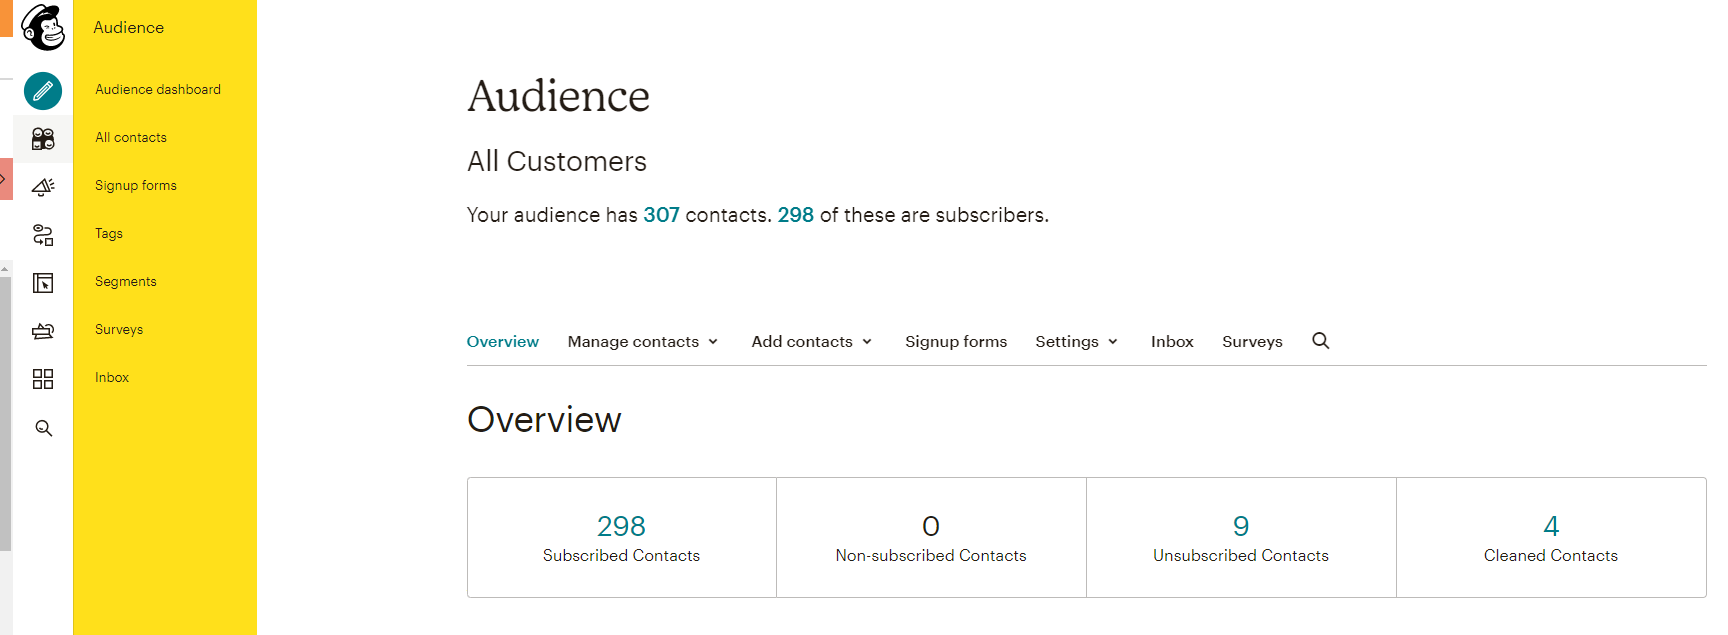
Task: Open the Surveys tab
Action: pos(1252,342)
